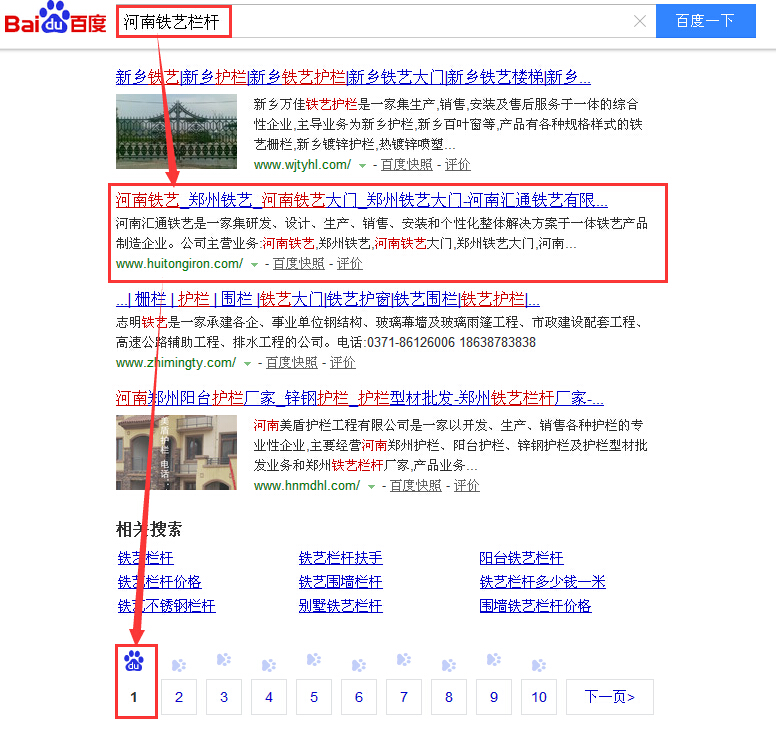
Task: Select related search 铁艺栏杆多少钱一米
Action: [x=542, y=582]
